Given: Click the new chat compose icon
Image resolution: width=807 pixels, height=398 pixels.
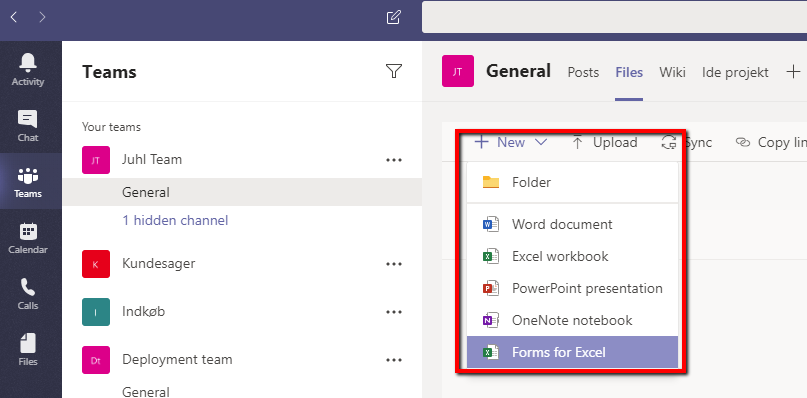Looking at the screenshot, I should coord(393,18).
